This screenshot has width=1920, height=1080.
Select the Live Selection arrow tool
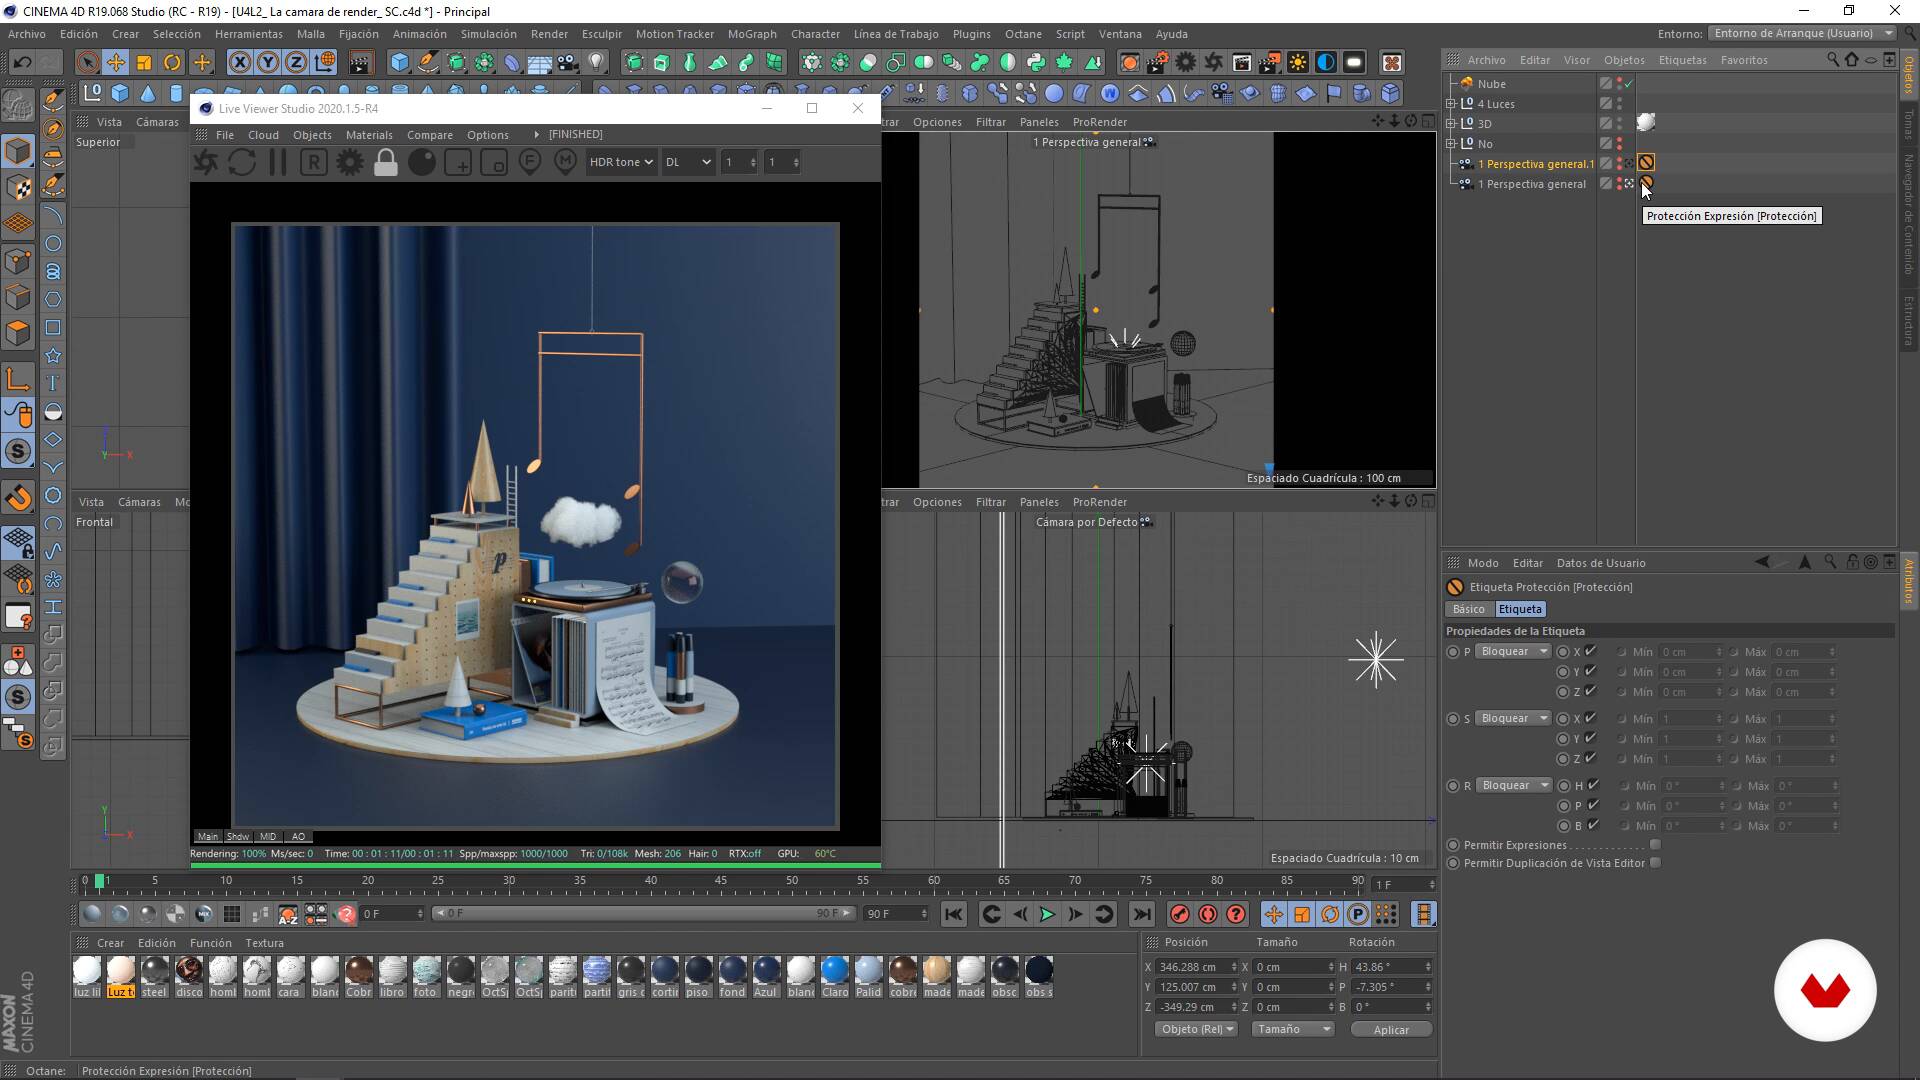pyautogui.click(x=88, y=63)
